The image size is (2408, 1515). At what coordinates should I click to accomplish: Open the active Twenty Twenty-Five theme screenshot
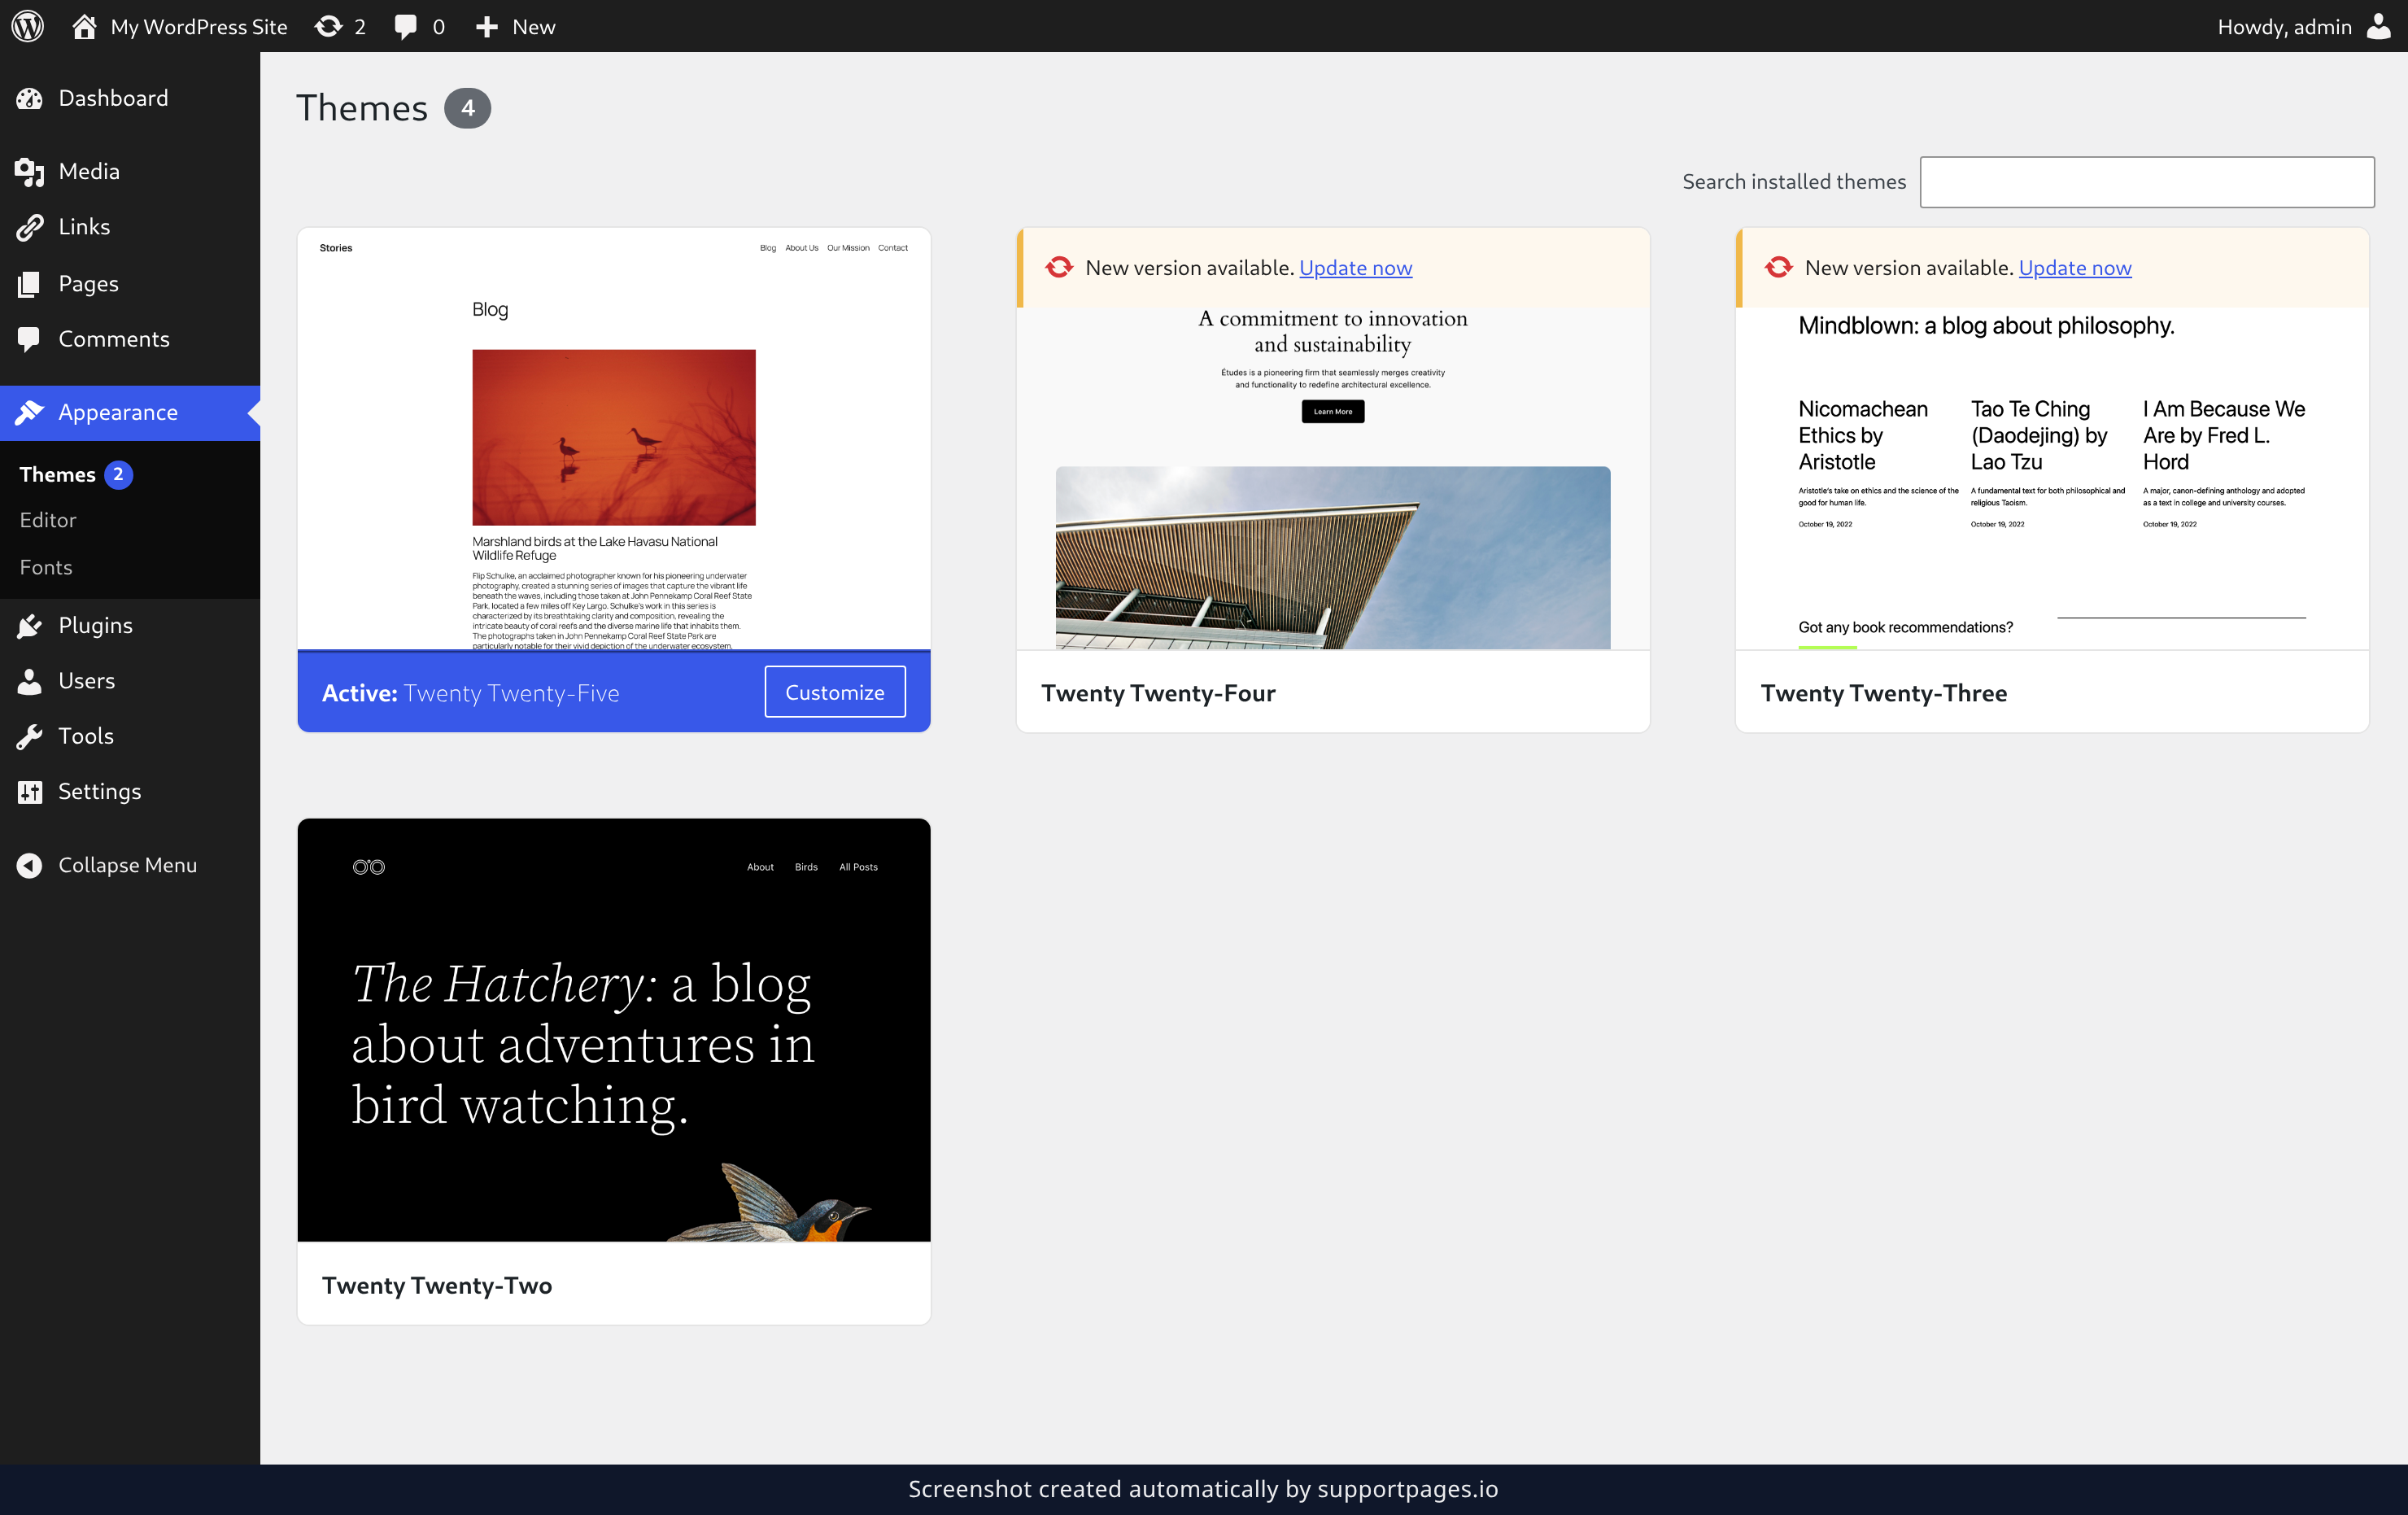[614, 439]
